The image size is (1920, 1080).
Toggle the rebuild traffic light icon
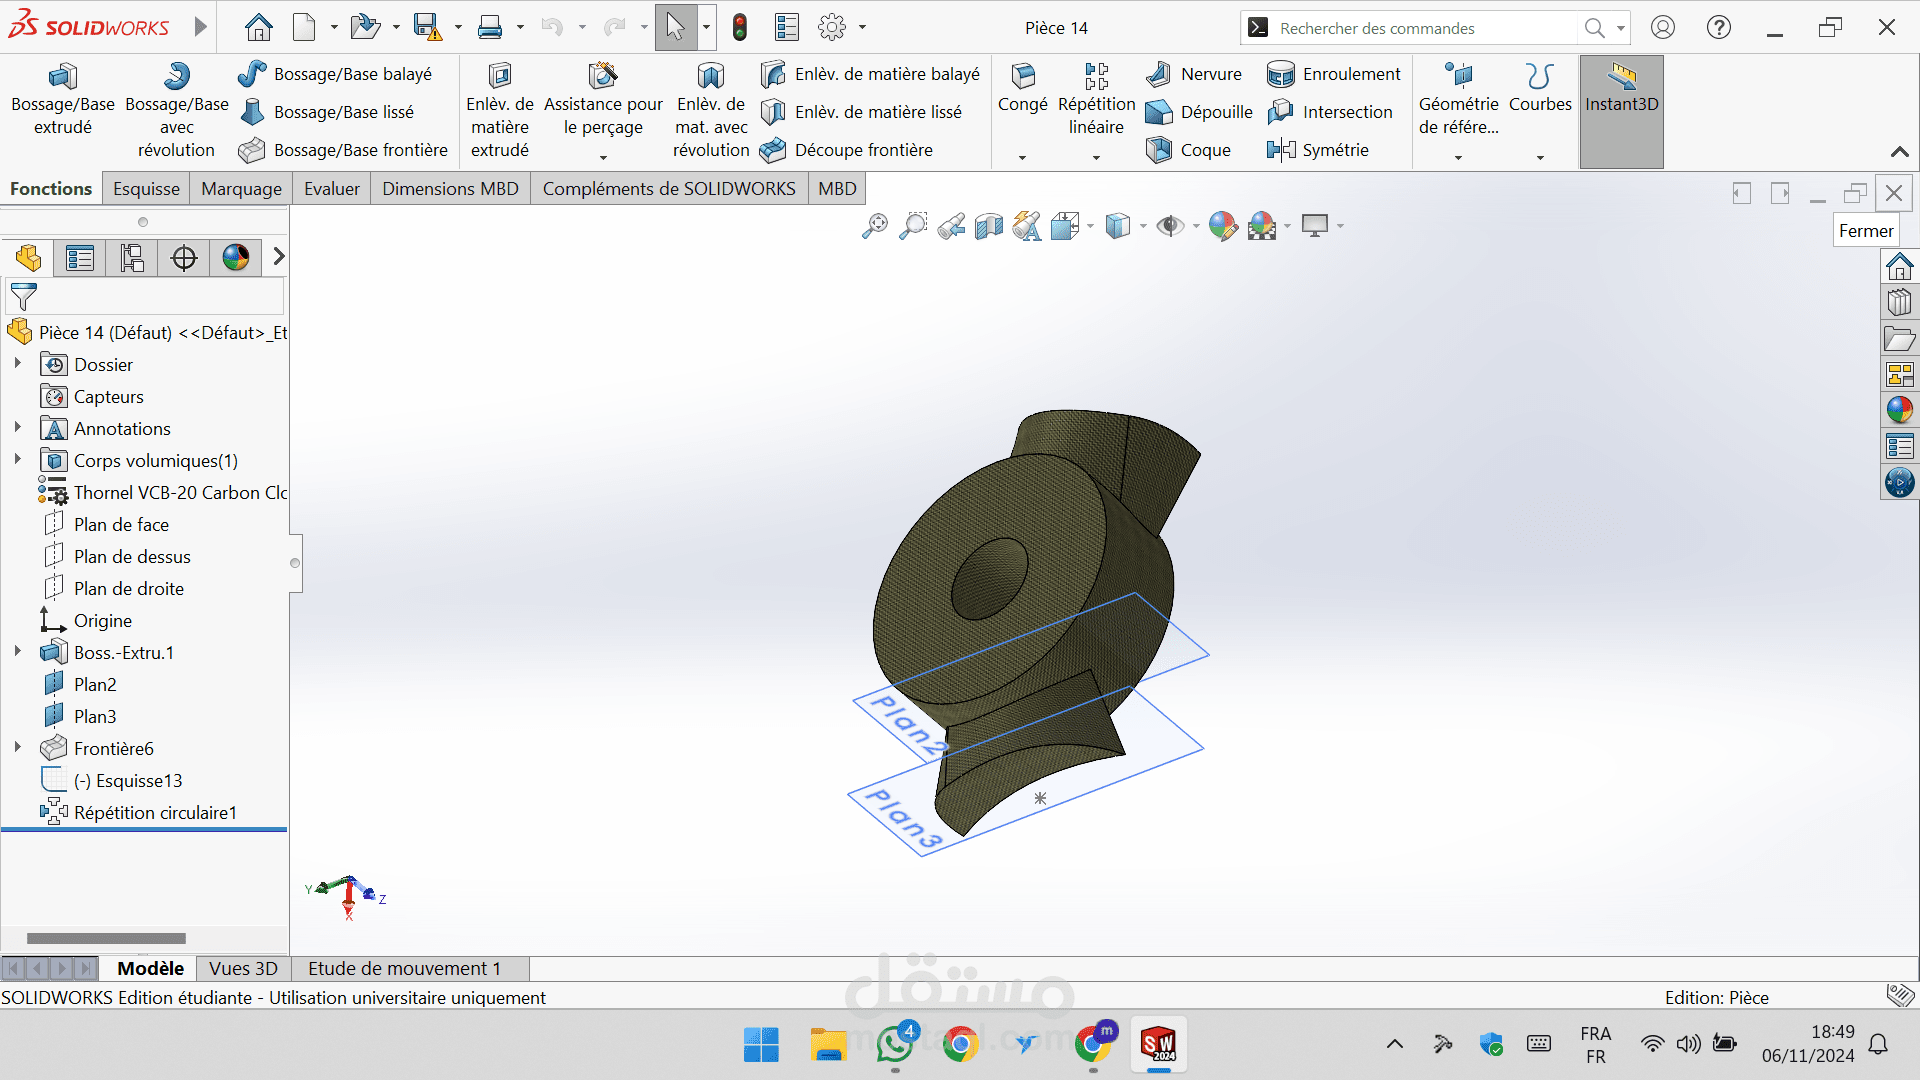pyautogui.click(x=740, y=27)
